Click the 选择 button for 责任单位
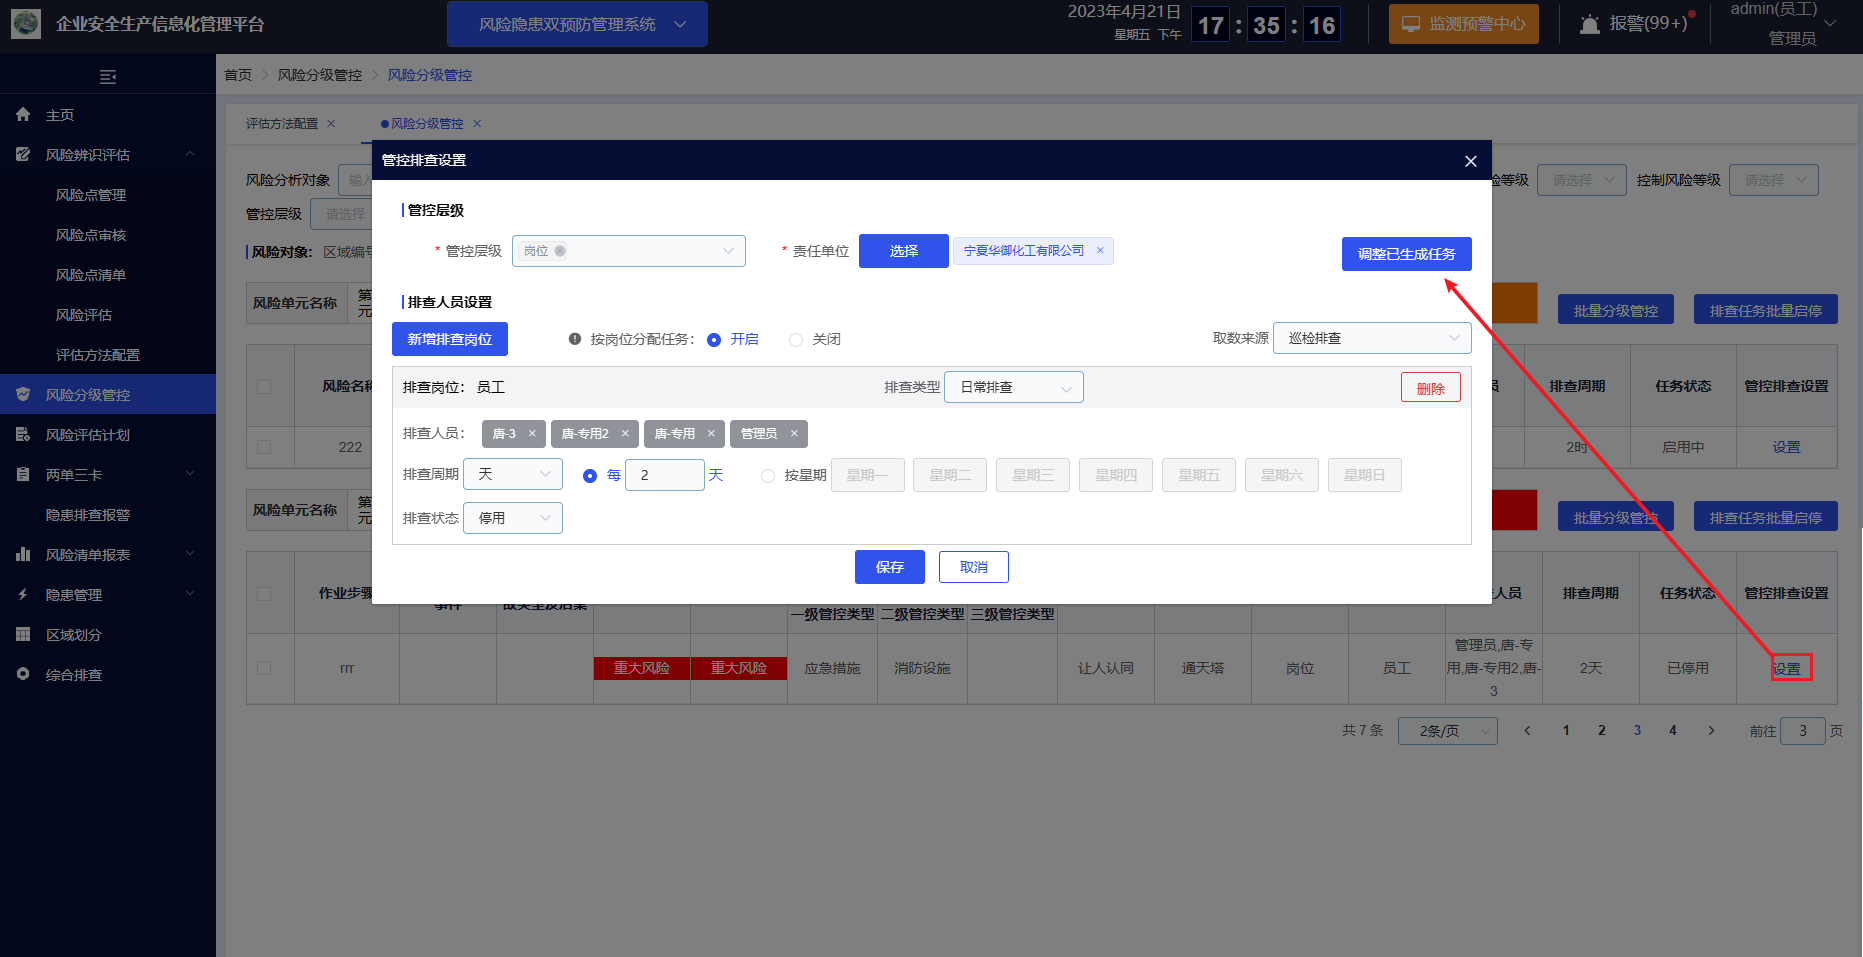Screen dimensions: 1863x957 (904, 251)
